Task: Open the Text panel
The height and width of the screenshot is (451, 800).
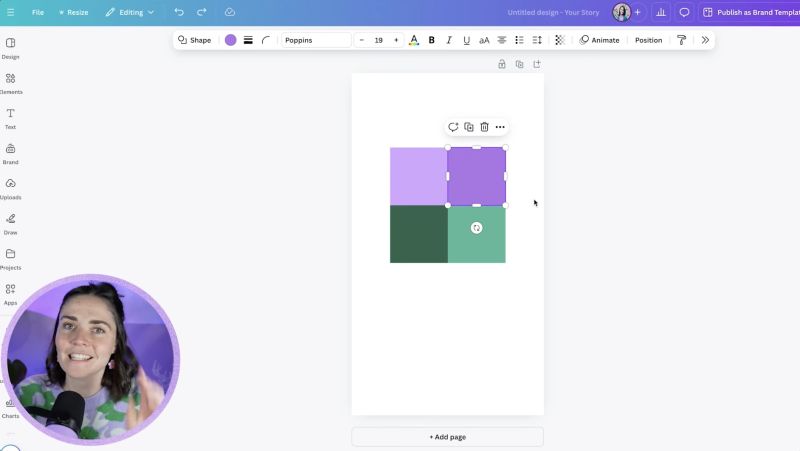Action: point(10,119)
